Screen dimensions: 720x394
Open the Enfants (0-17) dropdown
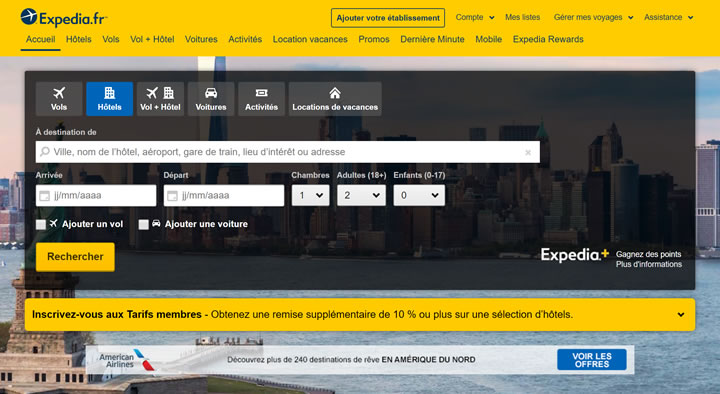click(x=419, y=195)
